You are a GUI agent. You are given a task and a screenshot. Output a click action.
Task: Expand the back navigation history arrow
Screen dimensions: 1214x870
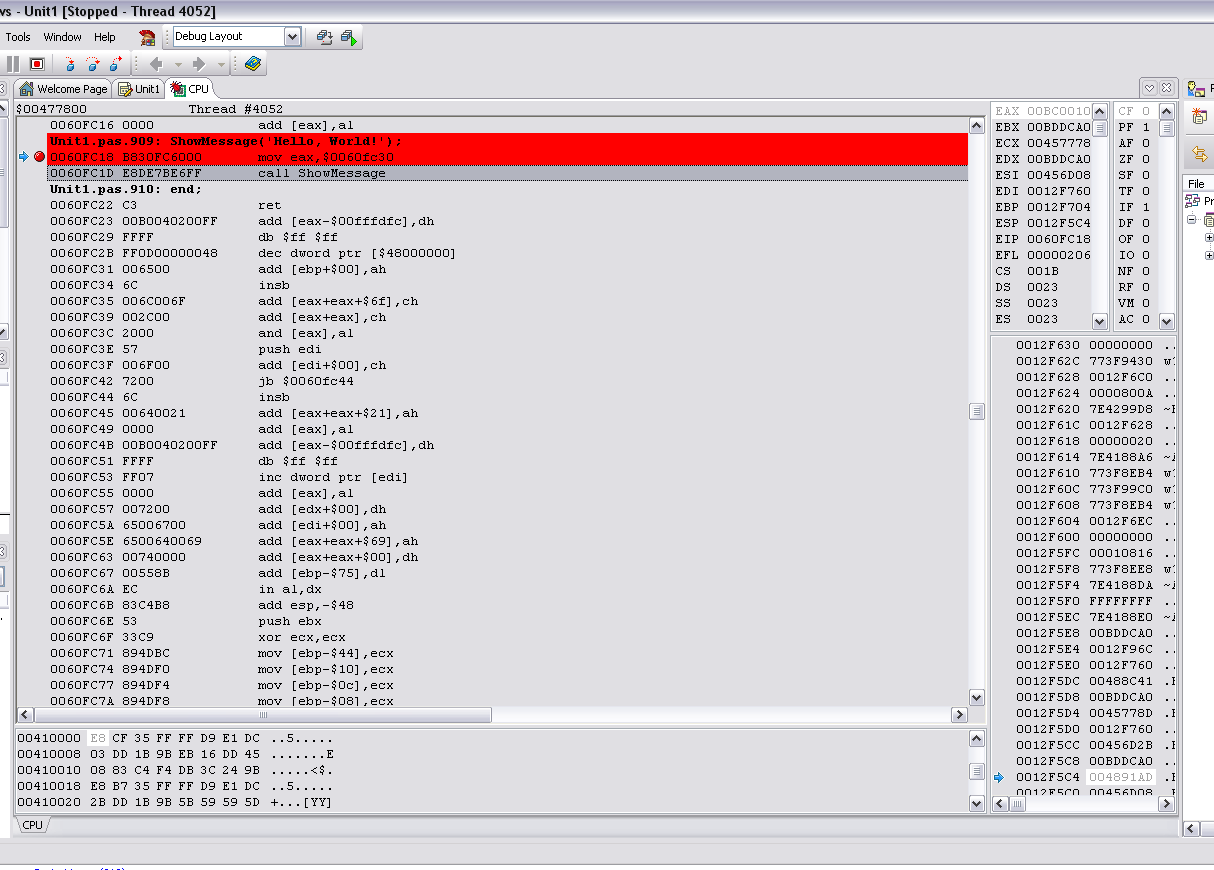[x=178, y=64]
